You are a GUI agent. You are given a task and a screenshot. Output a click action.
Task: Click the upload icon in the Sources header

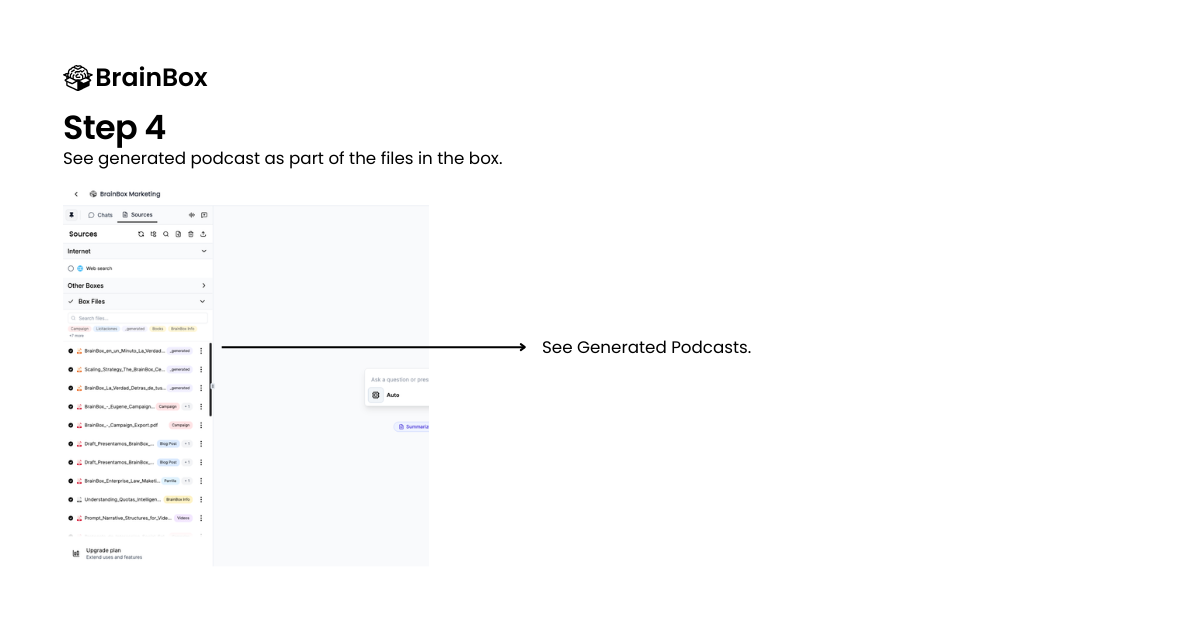(204, 234)
